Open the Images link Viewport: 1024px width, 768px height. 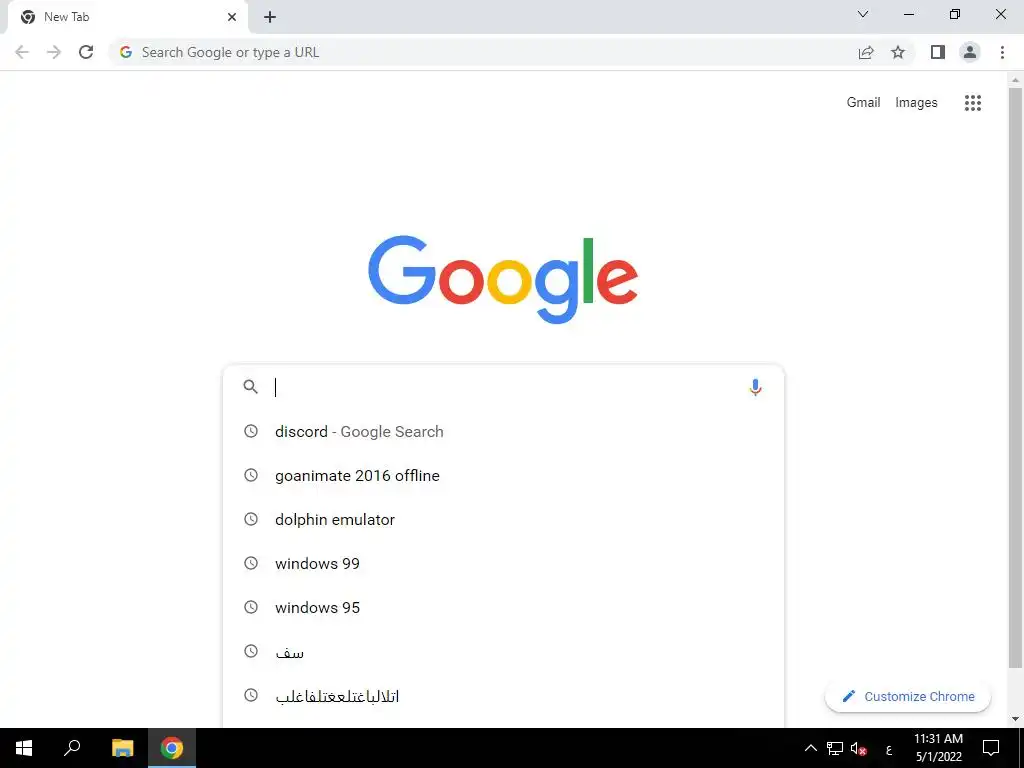tap(916, 103)
